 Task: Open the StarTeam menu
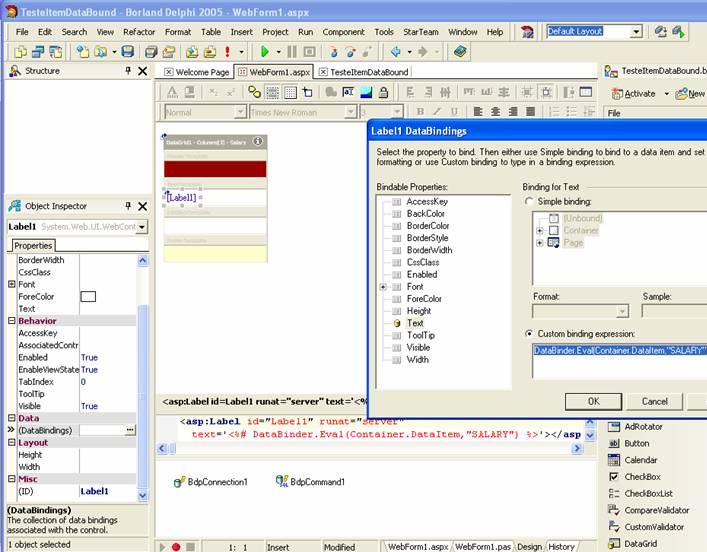[x=421, y=32]
